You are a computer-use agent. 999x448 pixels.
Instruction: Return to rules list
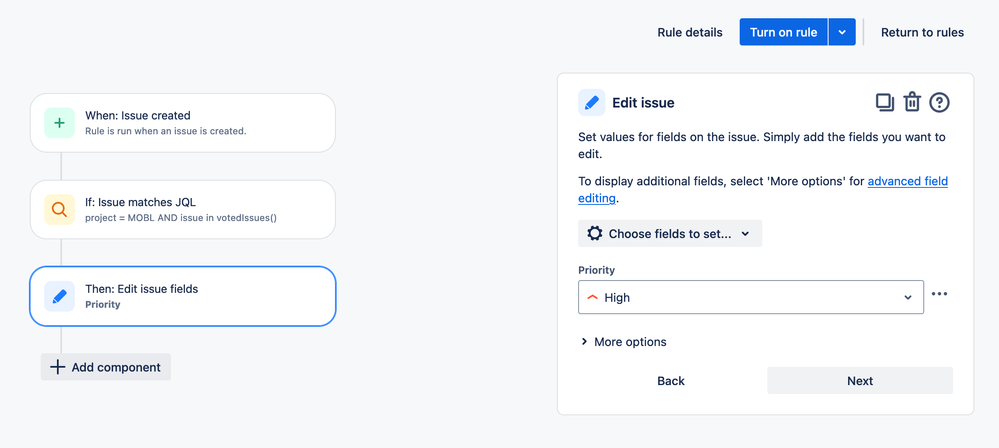tap(922, 32)
